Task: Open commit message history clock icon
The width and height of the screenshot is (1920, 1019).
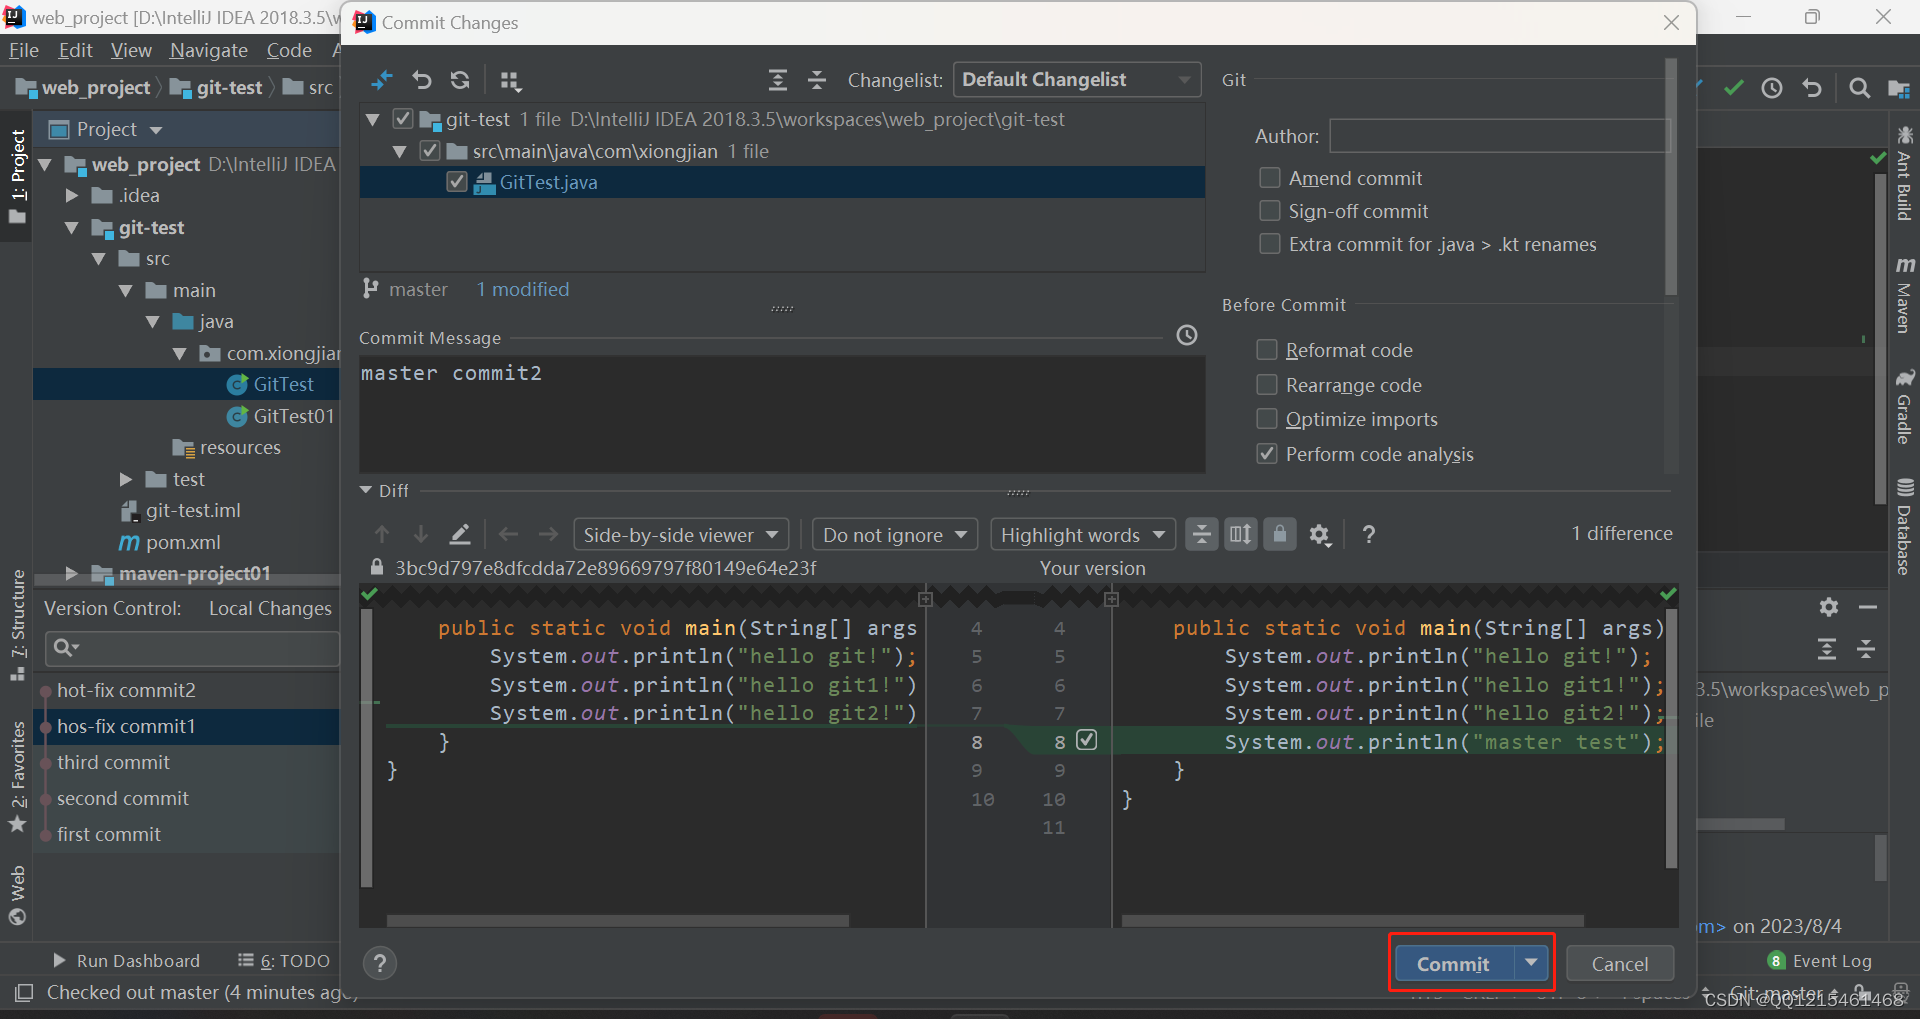Action: (1187, 335)
